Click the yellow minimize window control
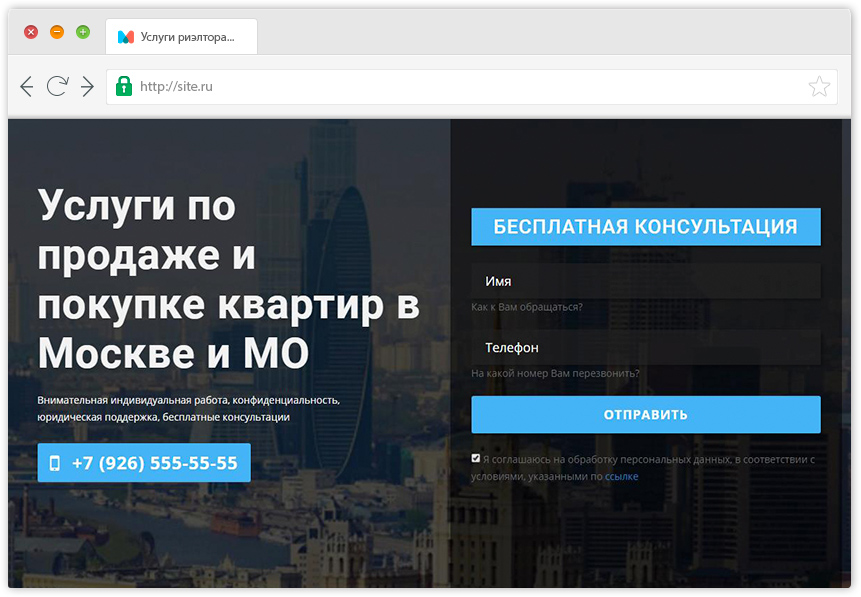This screenshot has width=861, height=597. tap(57, 31)
